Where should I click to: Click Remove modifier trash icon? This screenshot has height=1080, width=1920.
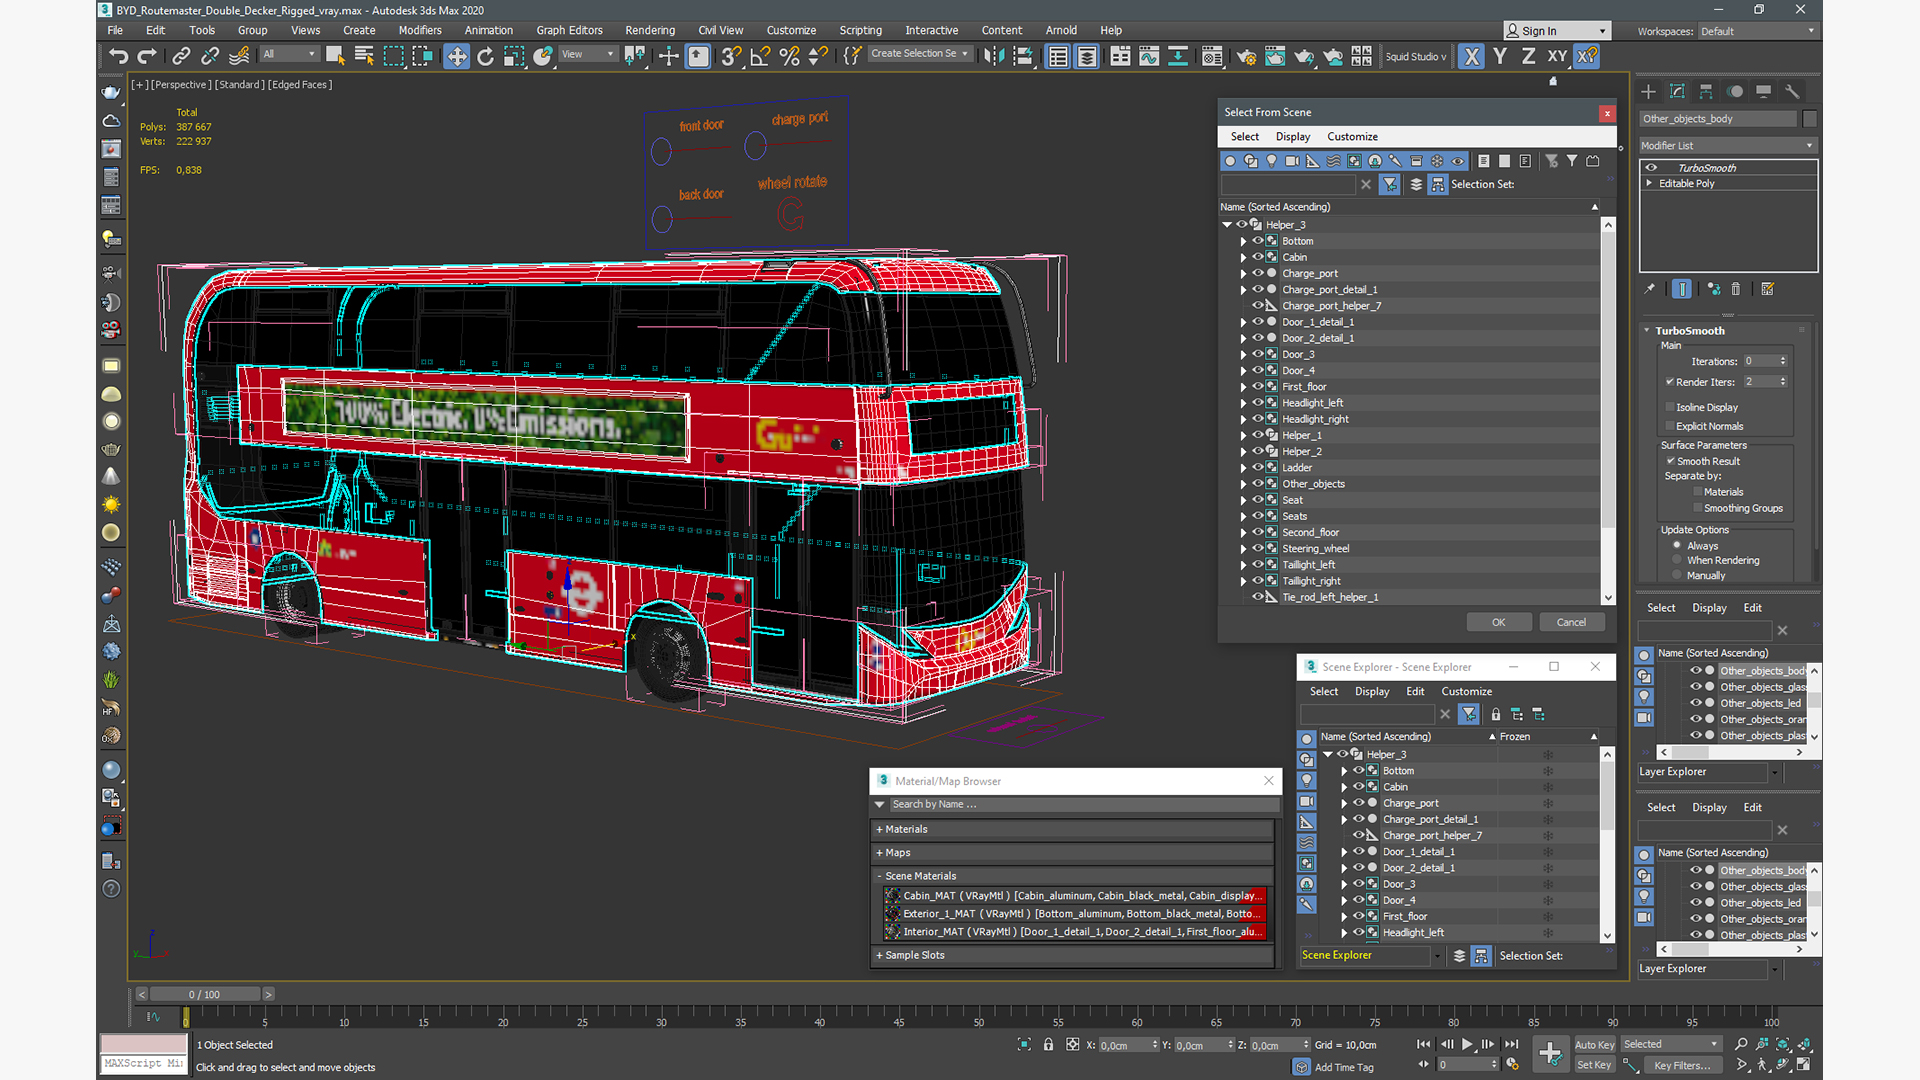(x=1736, y=289)
